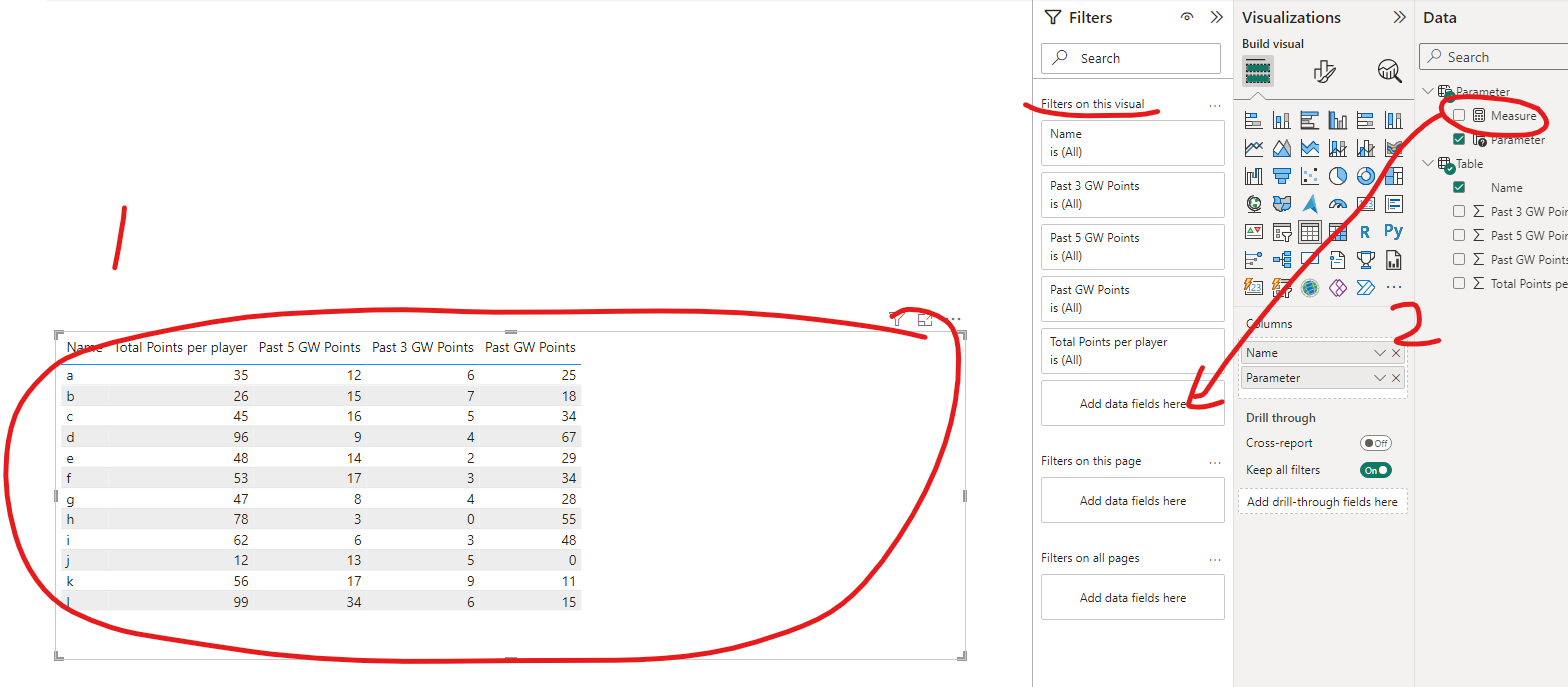The height and width of the screenshot is (687, 1568).
Task: Select the treemap visual
Action: (x=1393, y=176)
